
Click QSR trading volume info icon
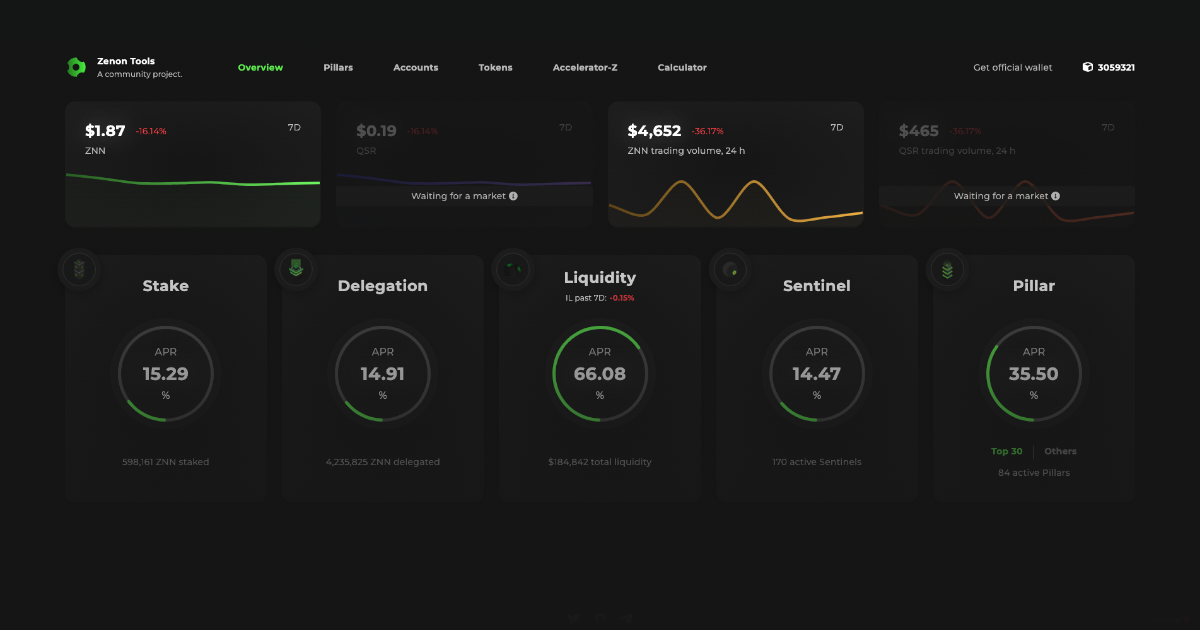[1055, 196]
